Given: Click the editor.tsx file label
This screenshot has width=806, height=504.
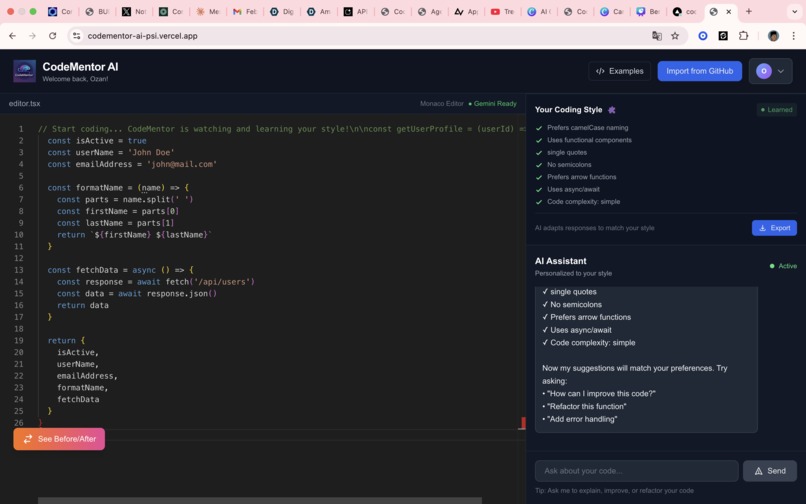Looking at the screenshot, I should click(x=24, y=103).
